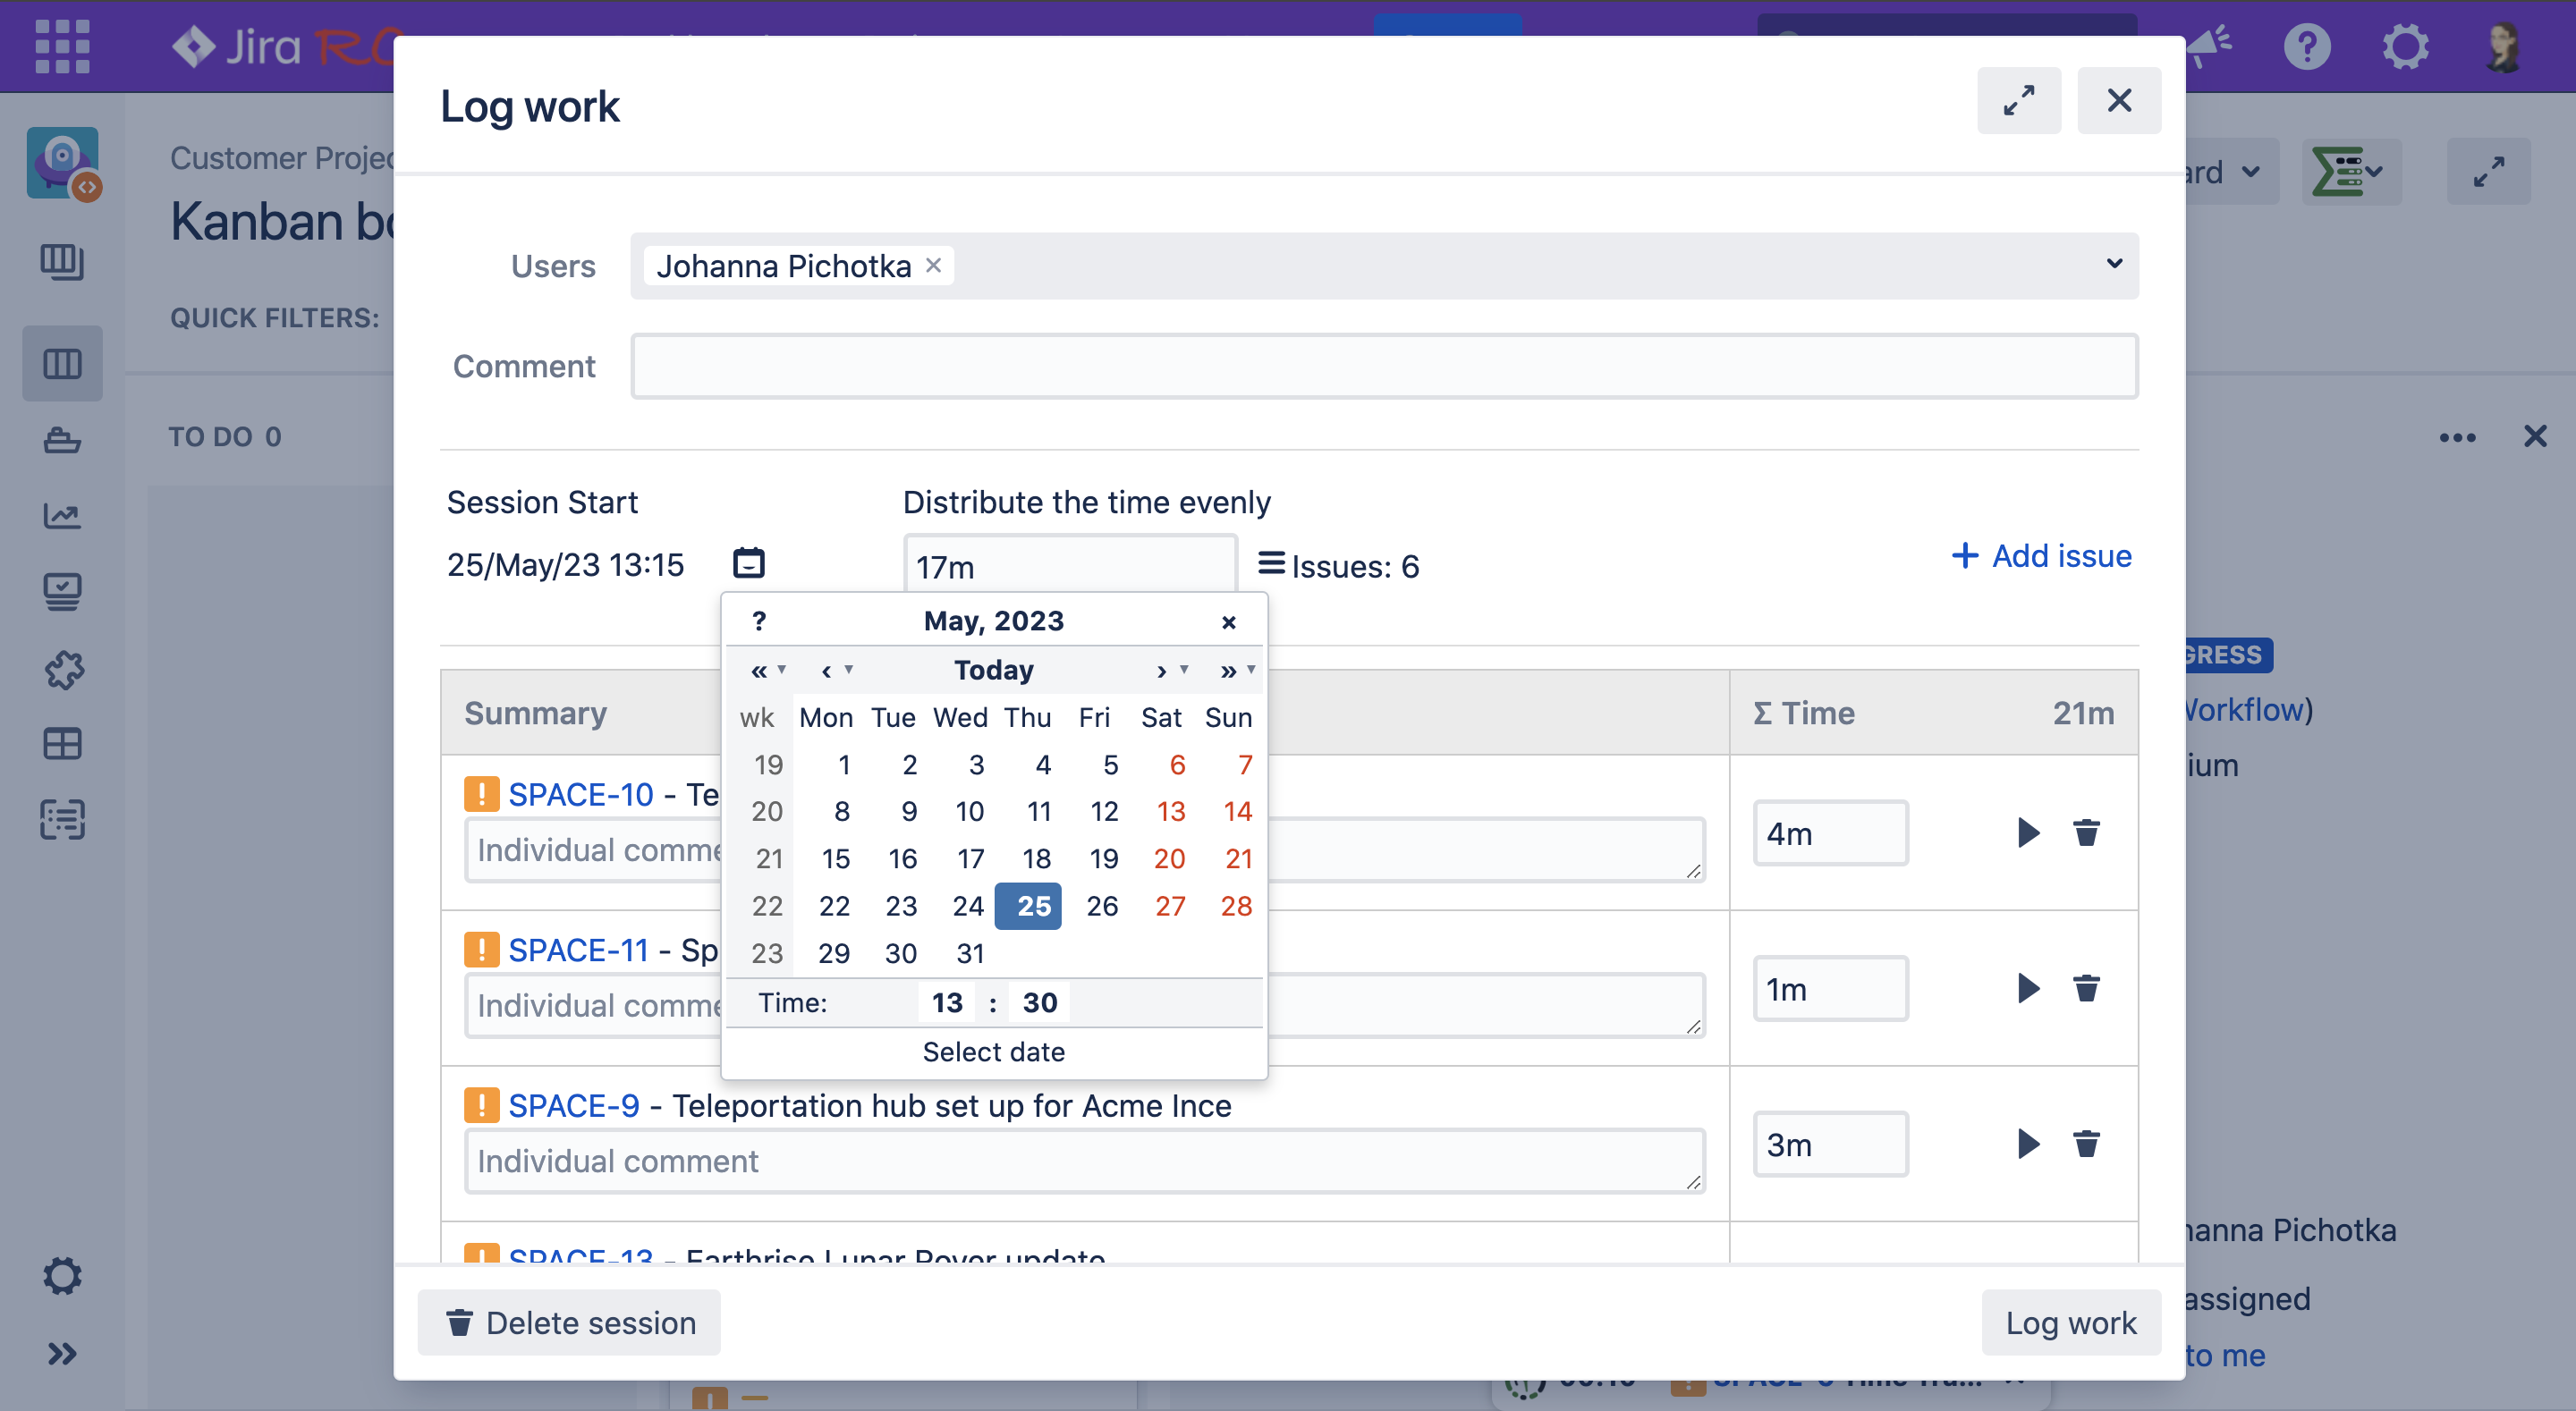Select May 26 in the calendar
This screenshot has width=2576, height=1411.
[1101, 906]
